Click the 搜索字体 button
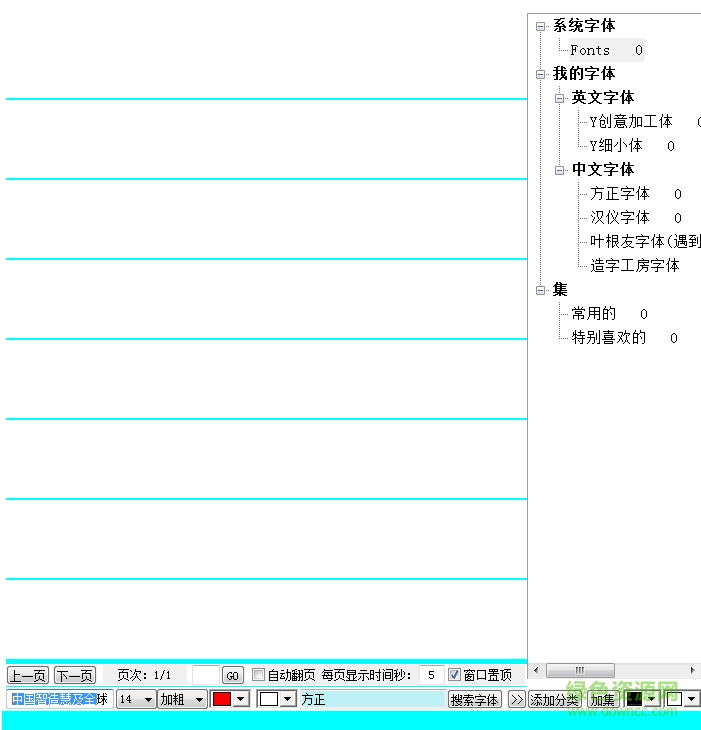Viewport: 701px width, 730px height. coord(475,700)
